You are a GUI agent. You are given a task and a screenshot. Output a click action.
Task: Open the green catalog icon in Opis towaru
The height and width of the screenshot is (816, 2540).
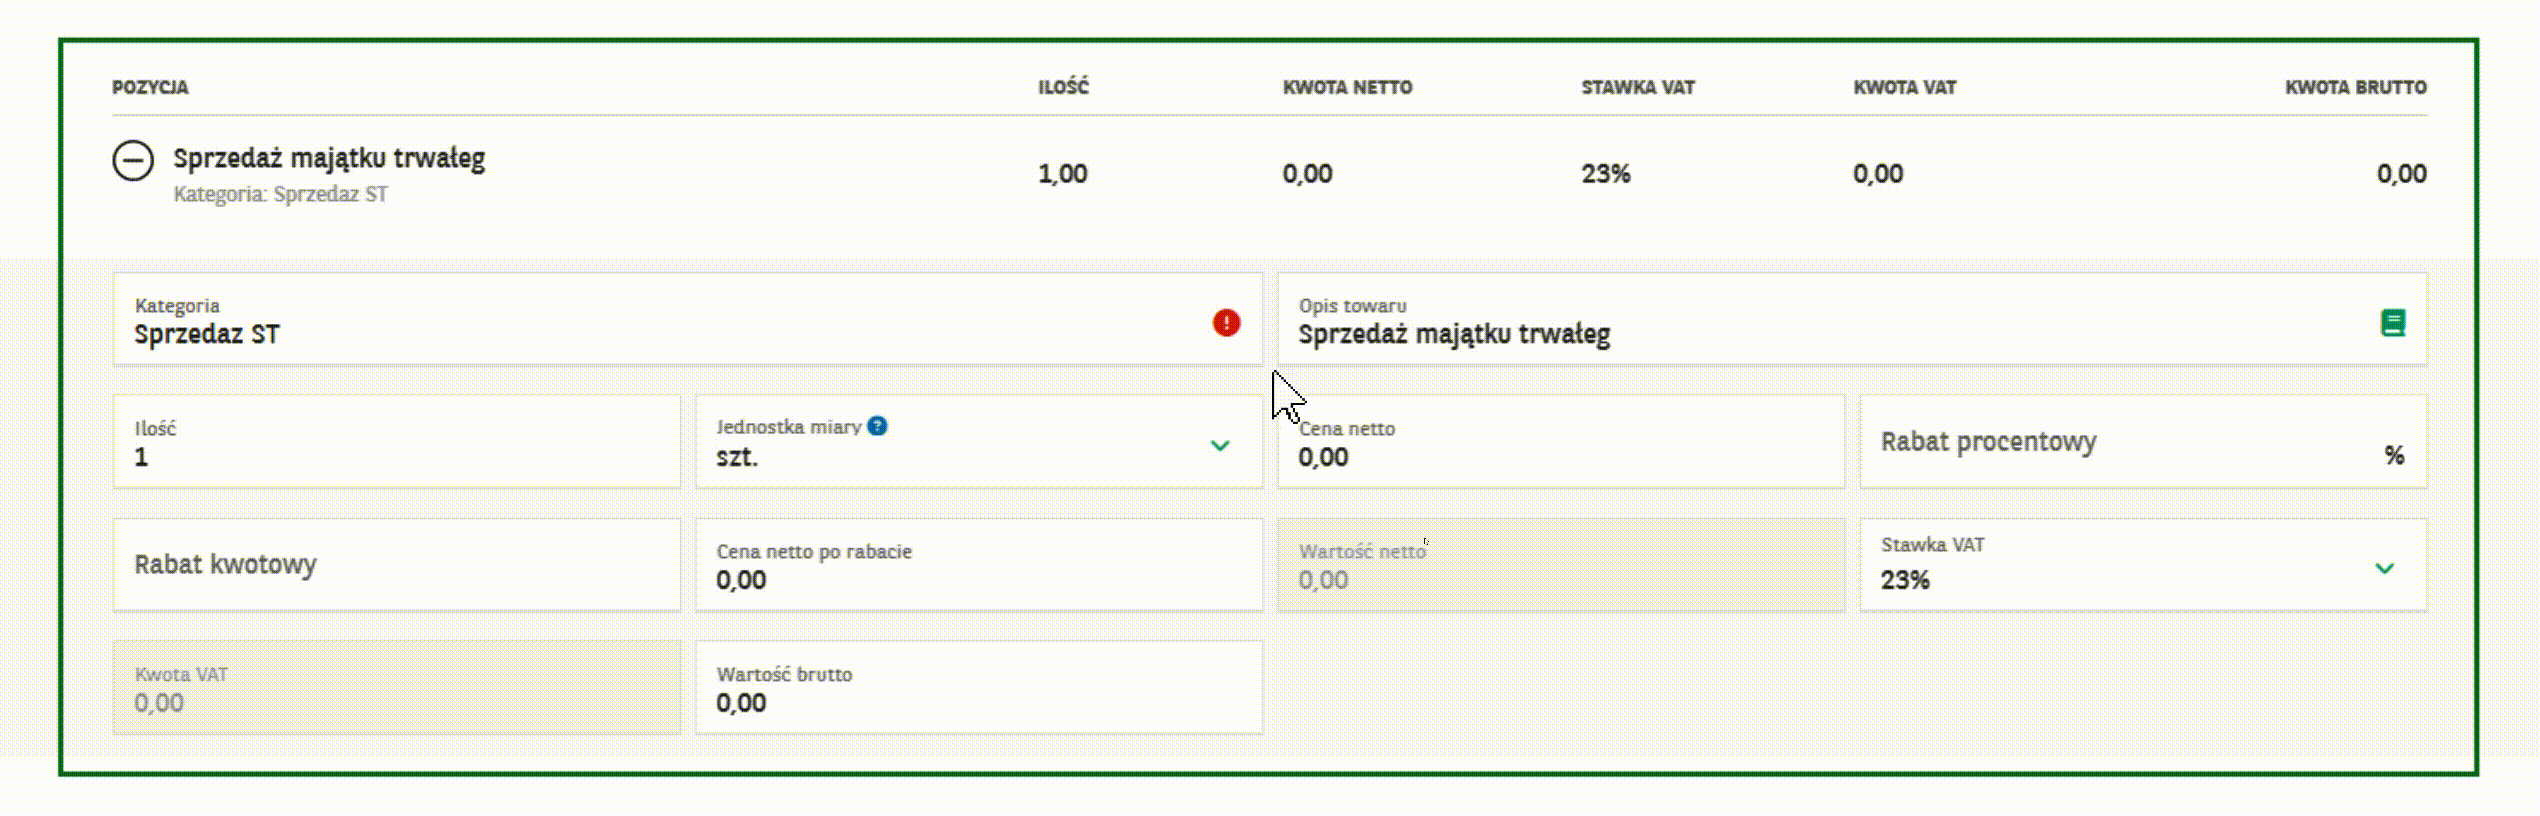[x=2393, y=323]
